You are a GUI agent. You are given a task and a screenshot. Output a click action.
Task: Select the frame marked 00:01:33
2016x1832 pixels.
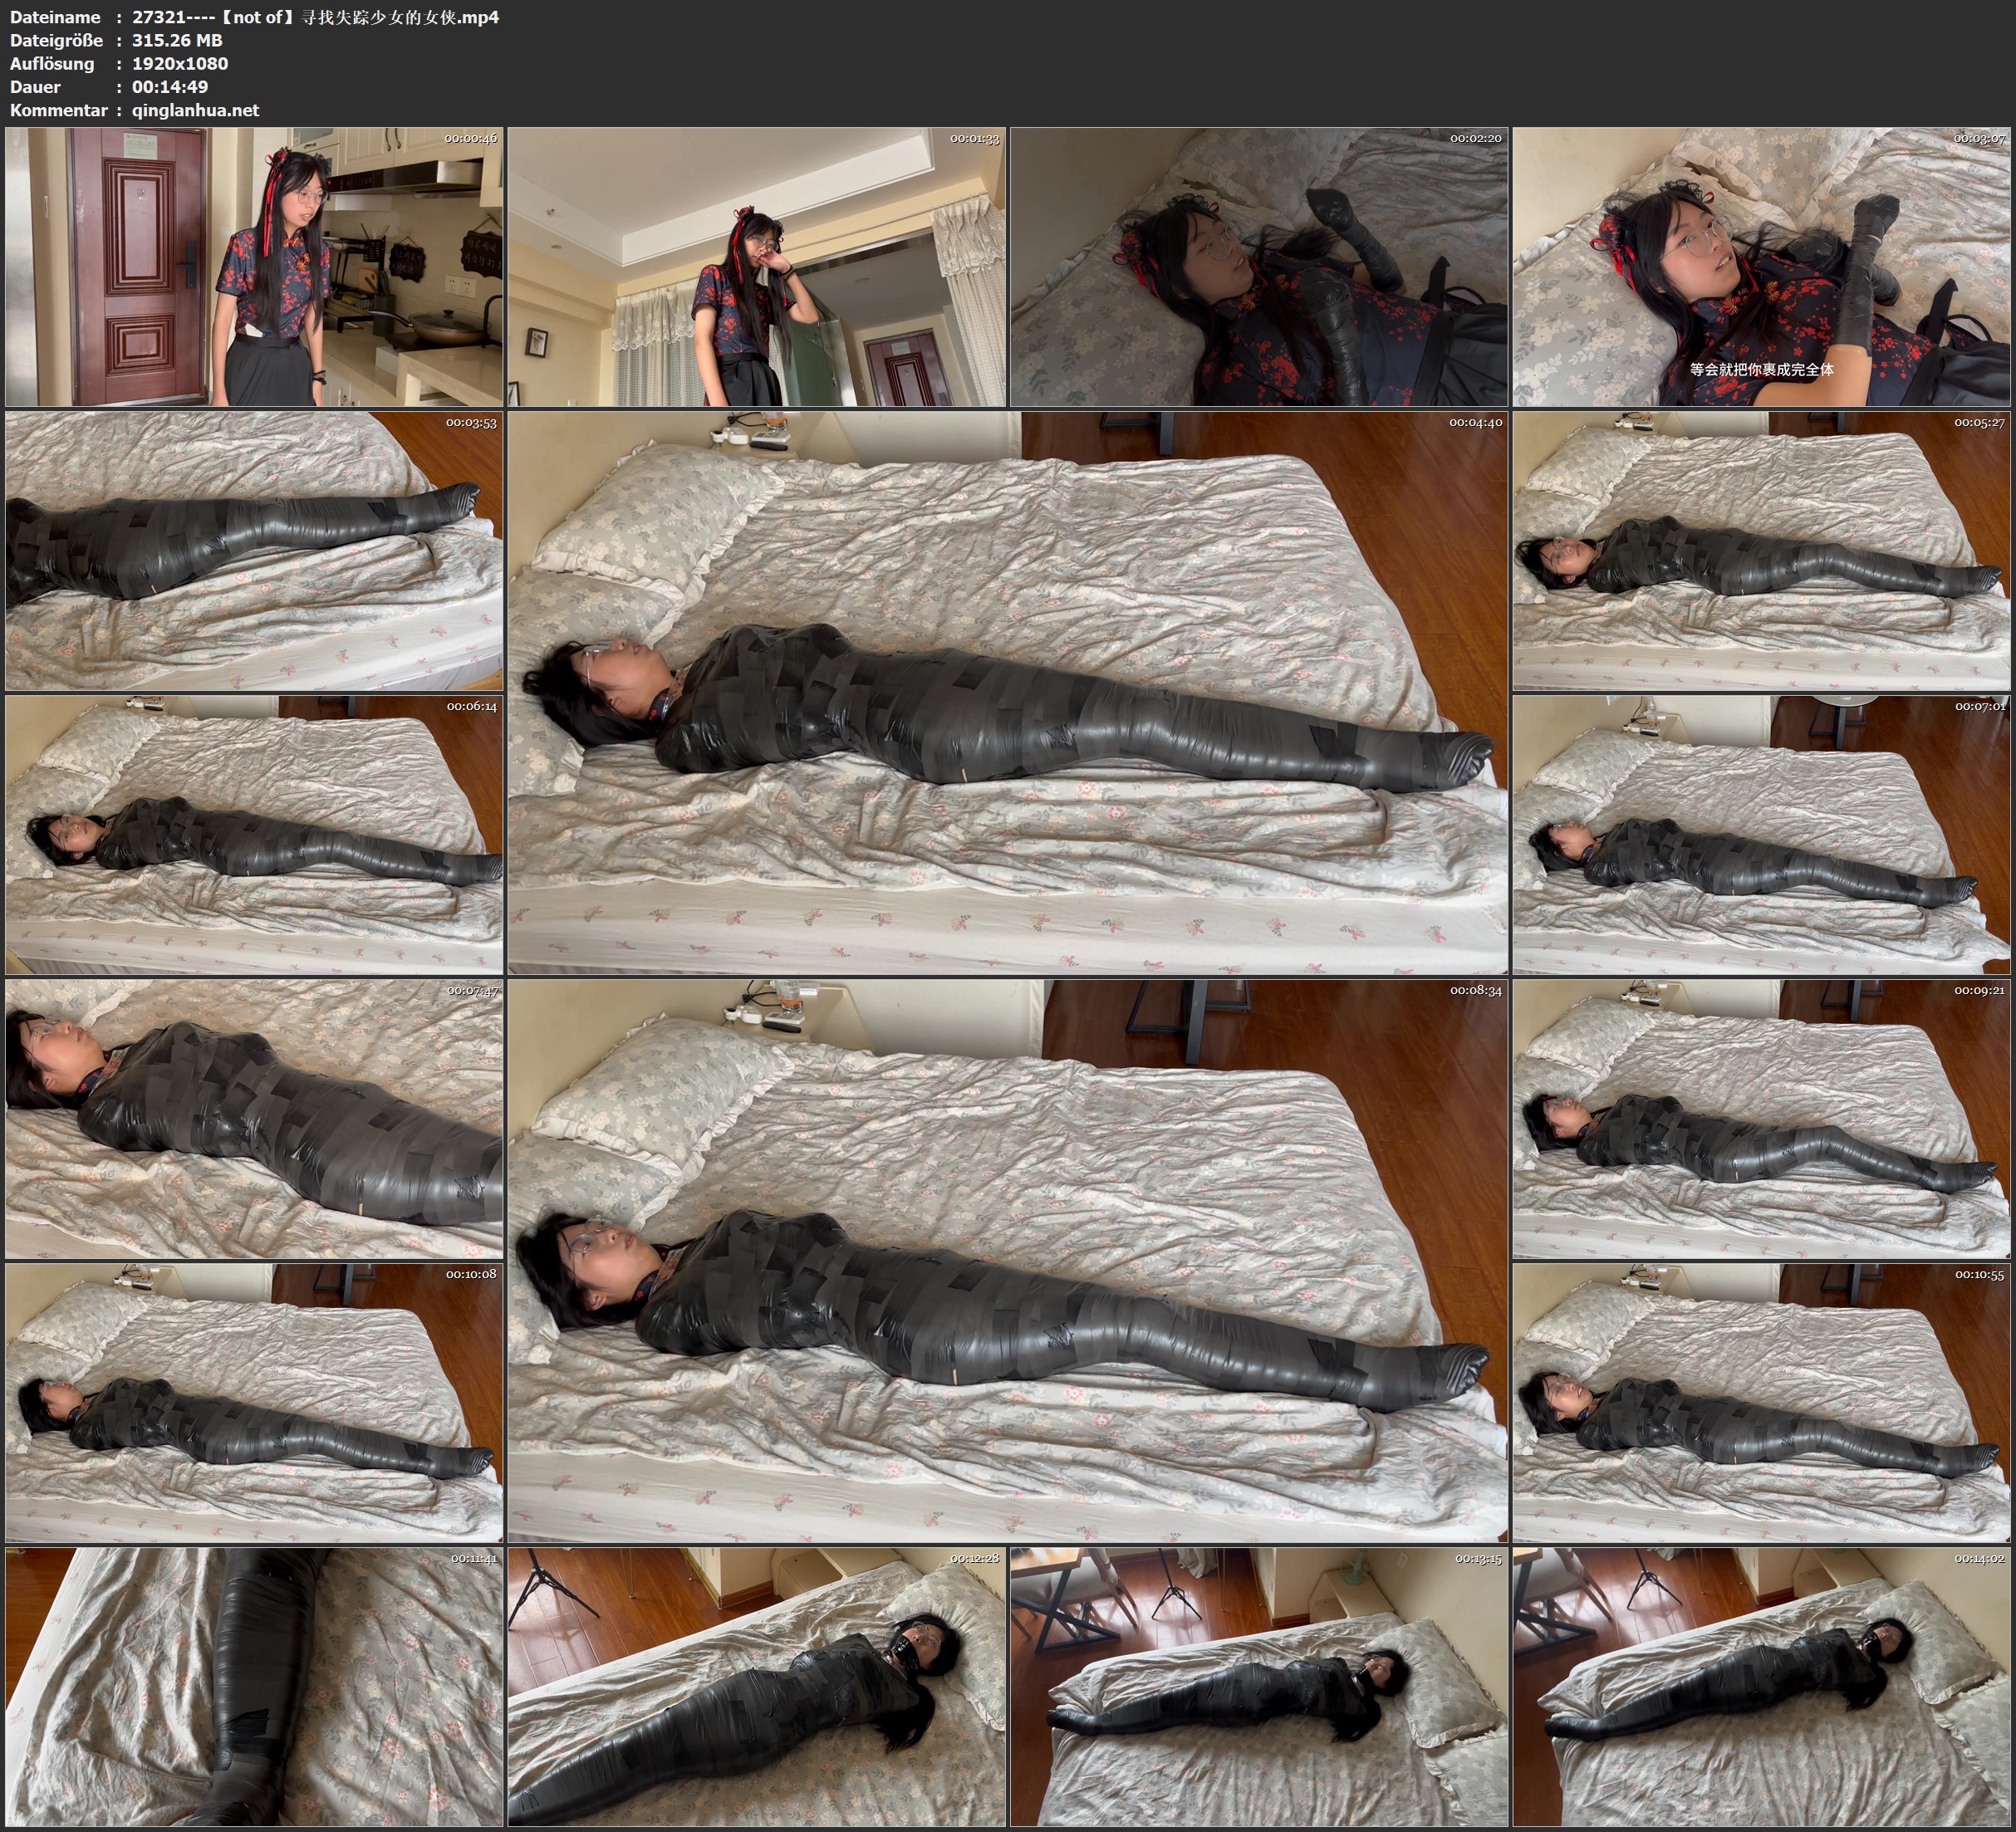756,266
